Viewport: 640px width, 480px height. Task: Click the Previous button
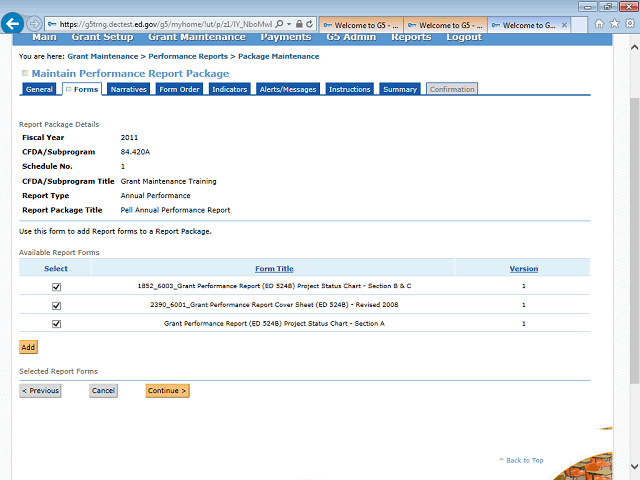[x=40, y=391]
